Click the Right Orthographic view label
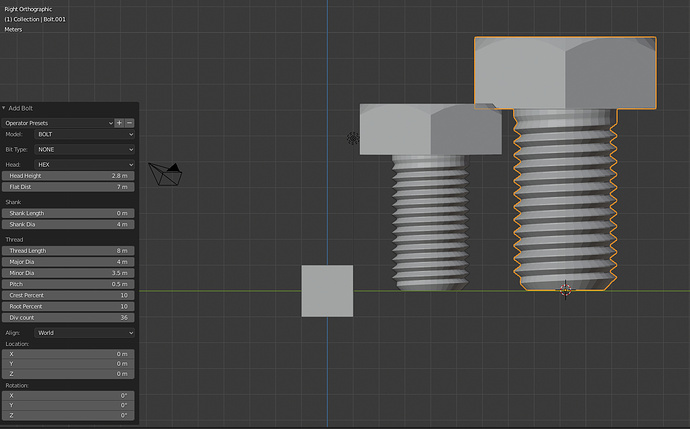Screen dimensions: 690x429 [28, 9]
